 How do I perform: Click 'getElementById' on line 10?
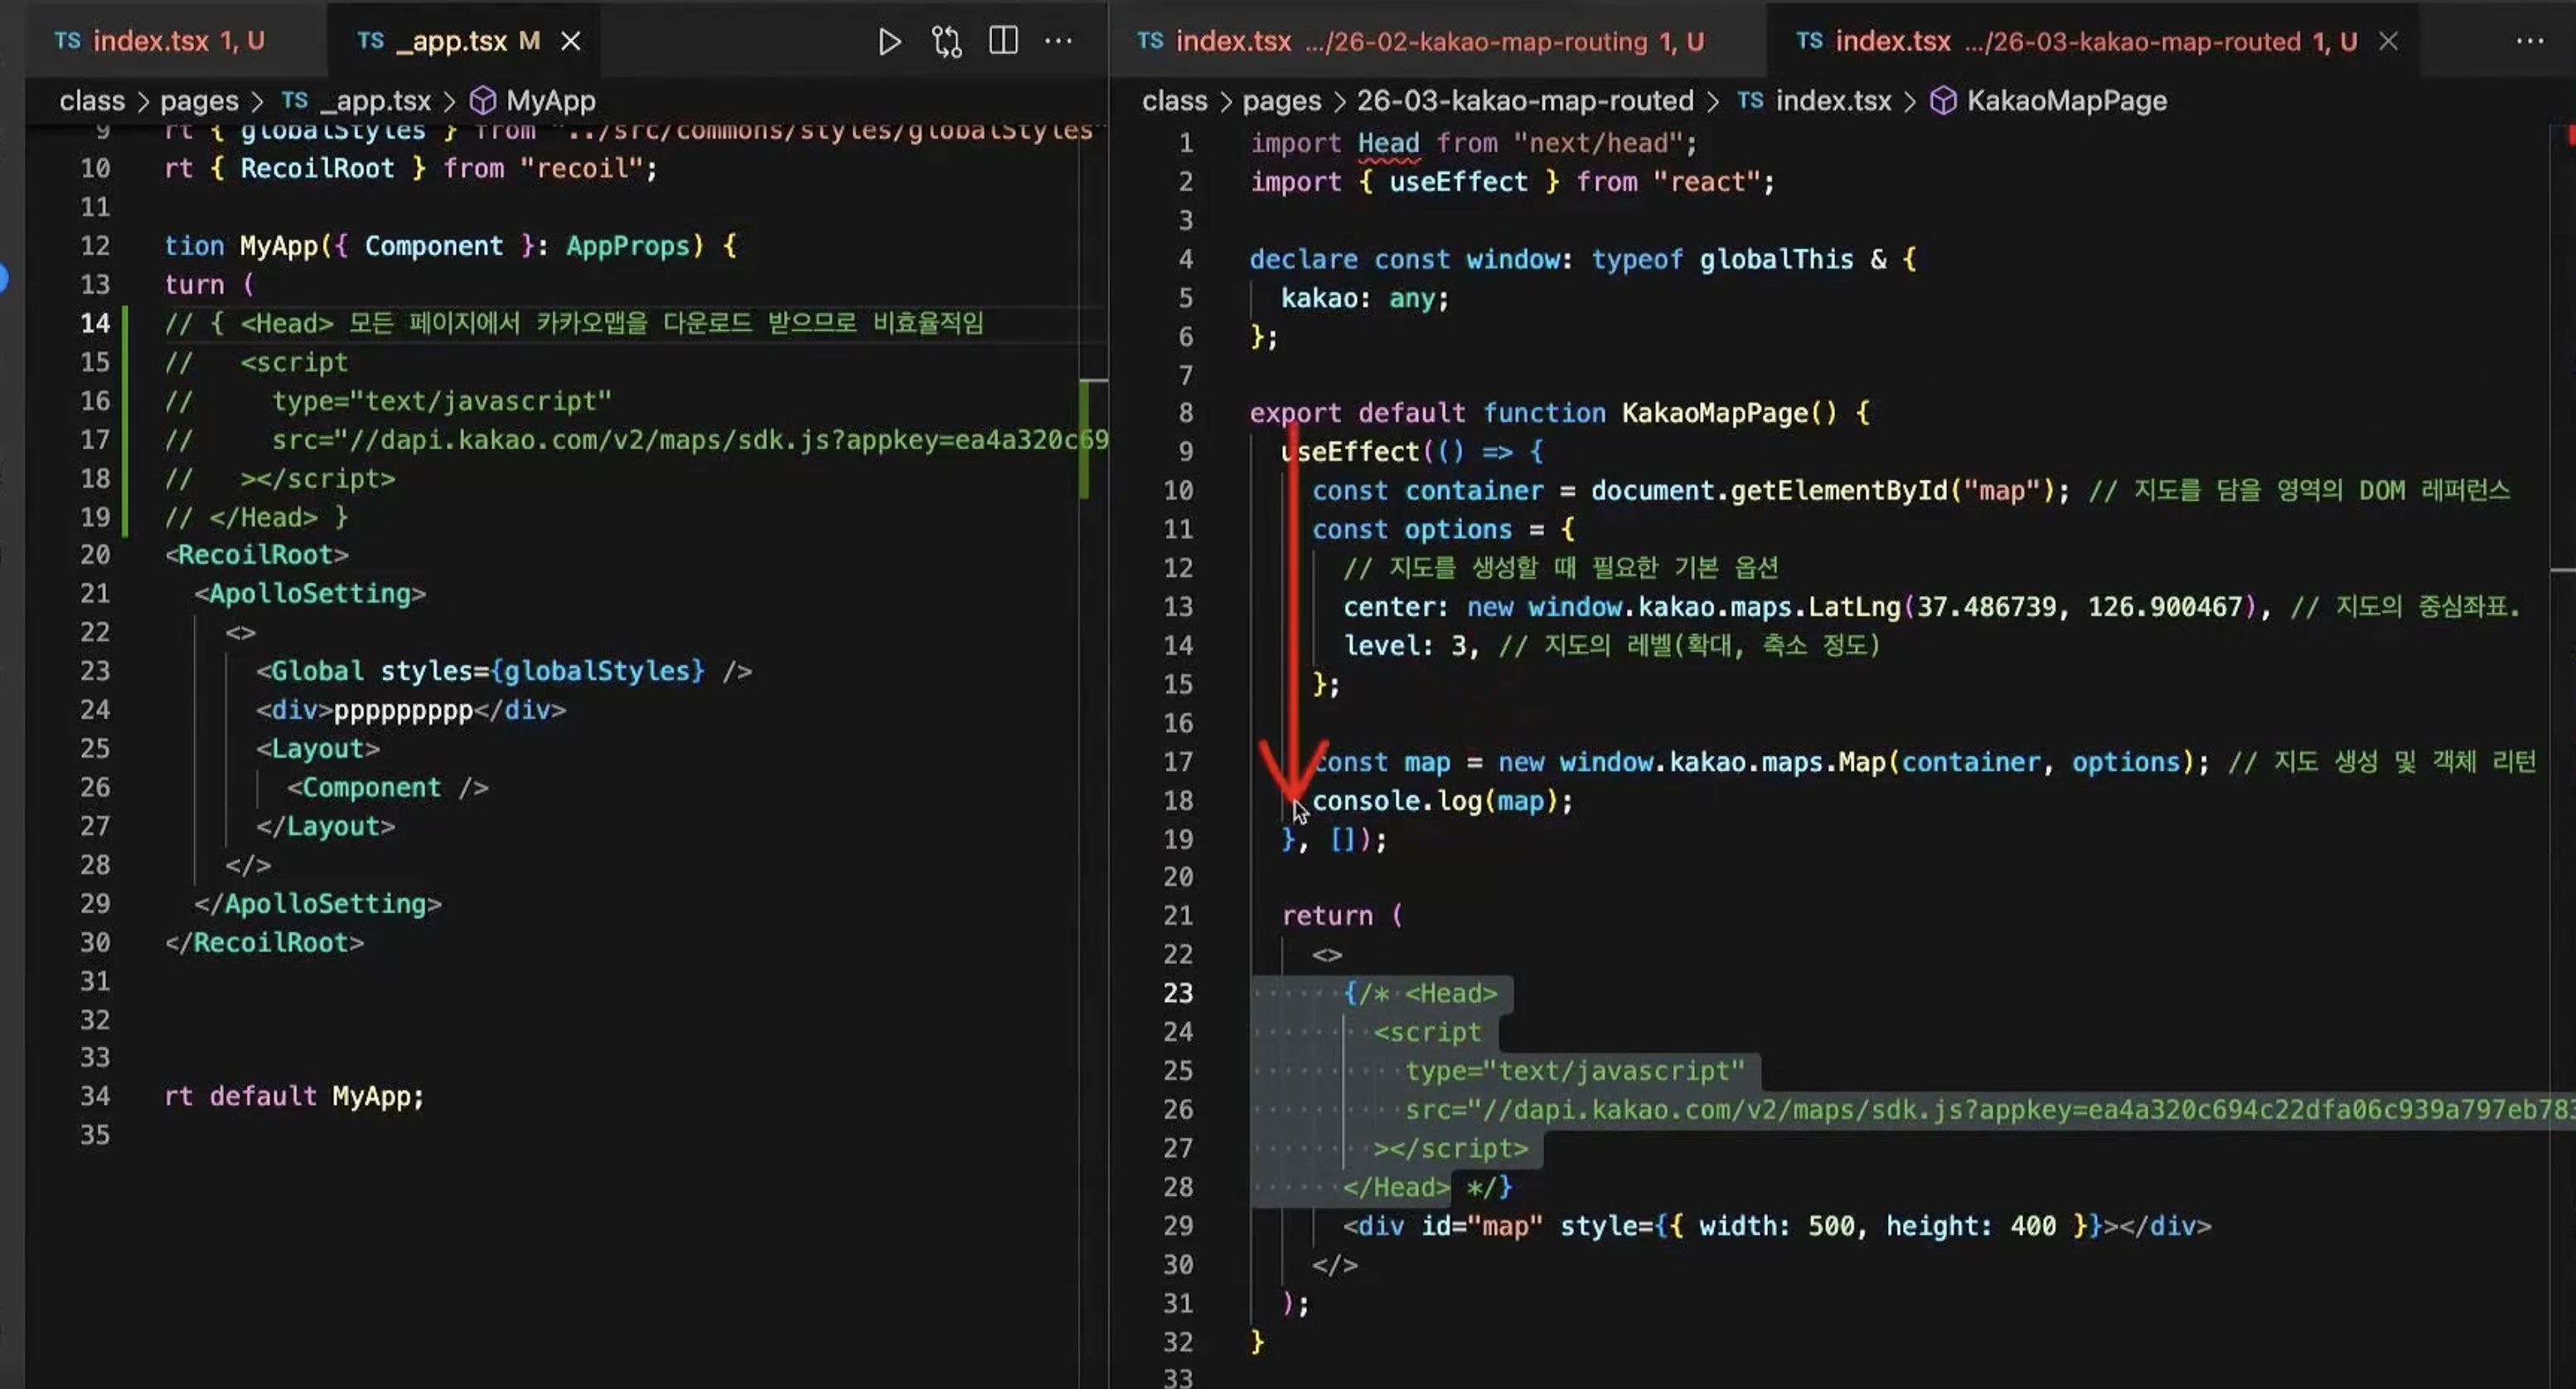pyautogui.click(x=1838, y=491)
